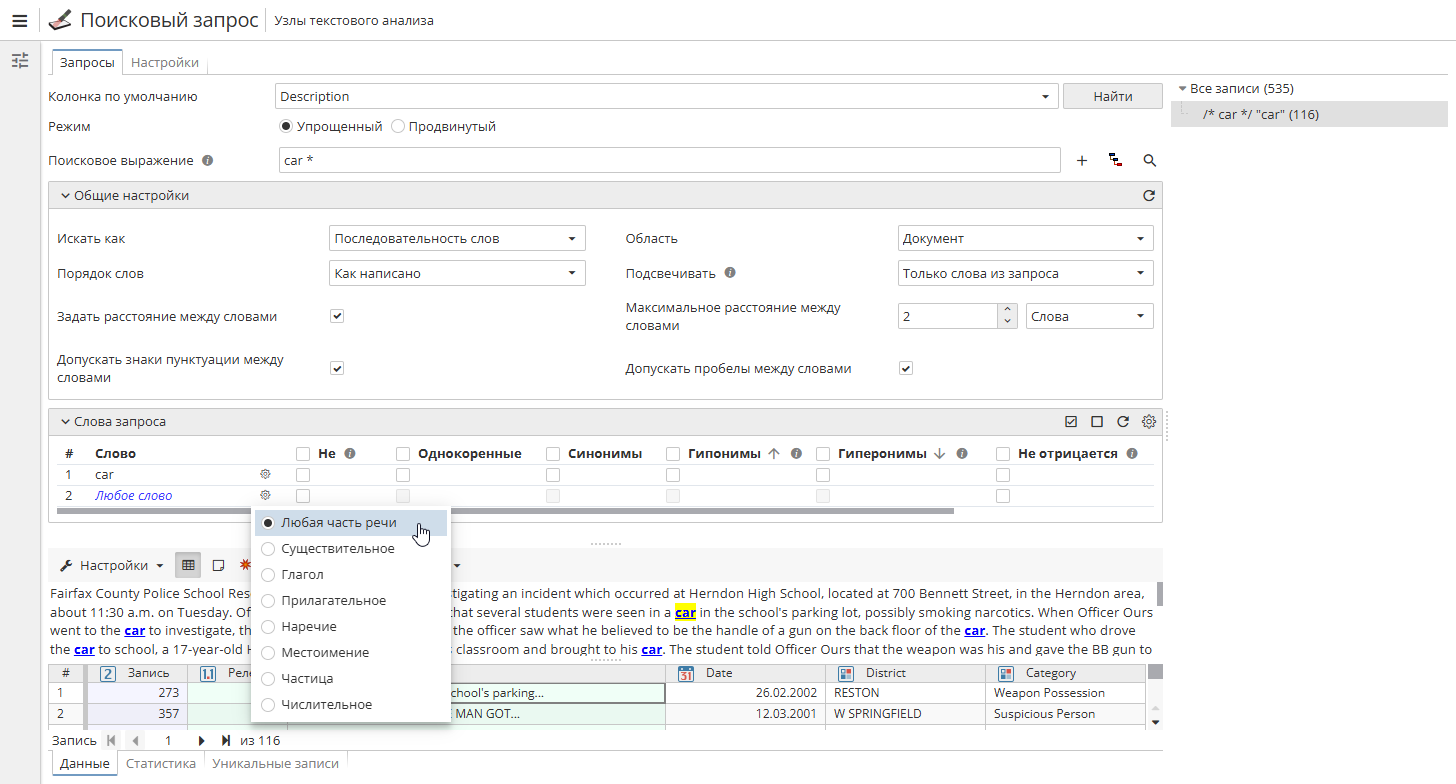Collapse 'Общие настройки' section
Viewport: 1456px width, 784px height.
(x=65, y=196)
